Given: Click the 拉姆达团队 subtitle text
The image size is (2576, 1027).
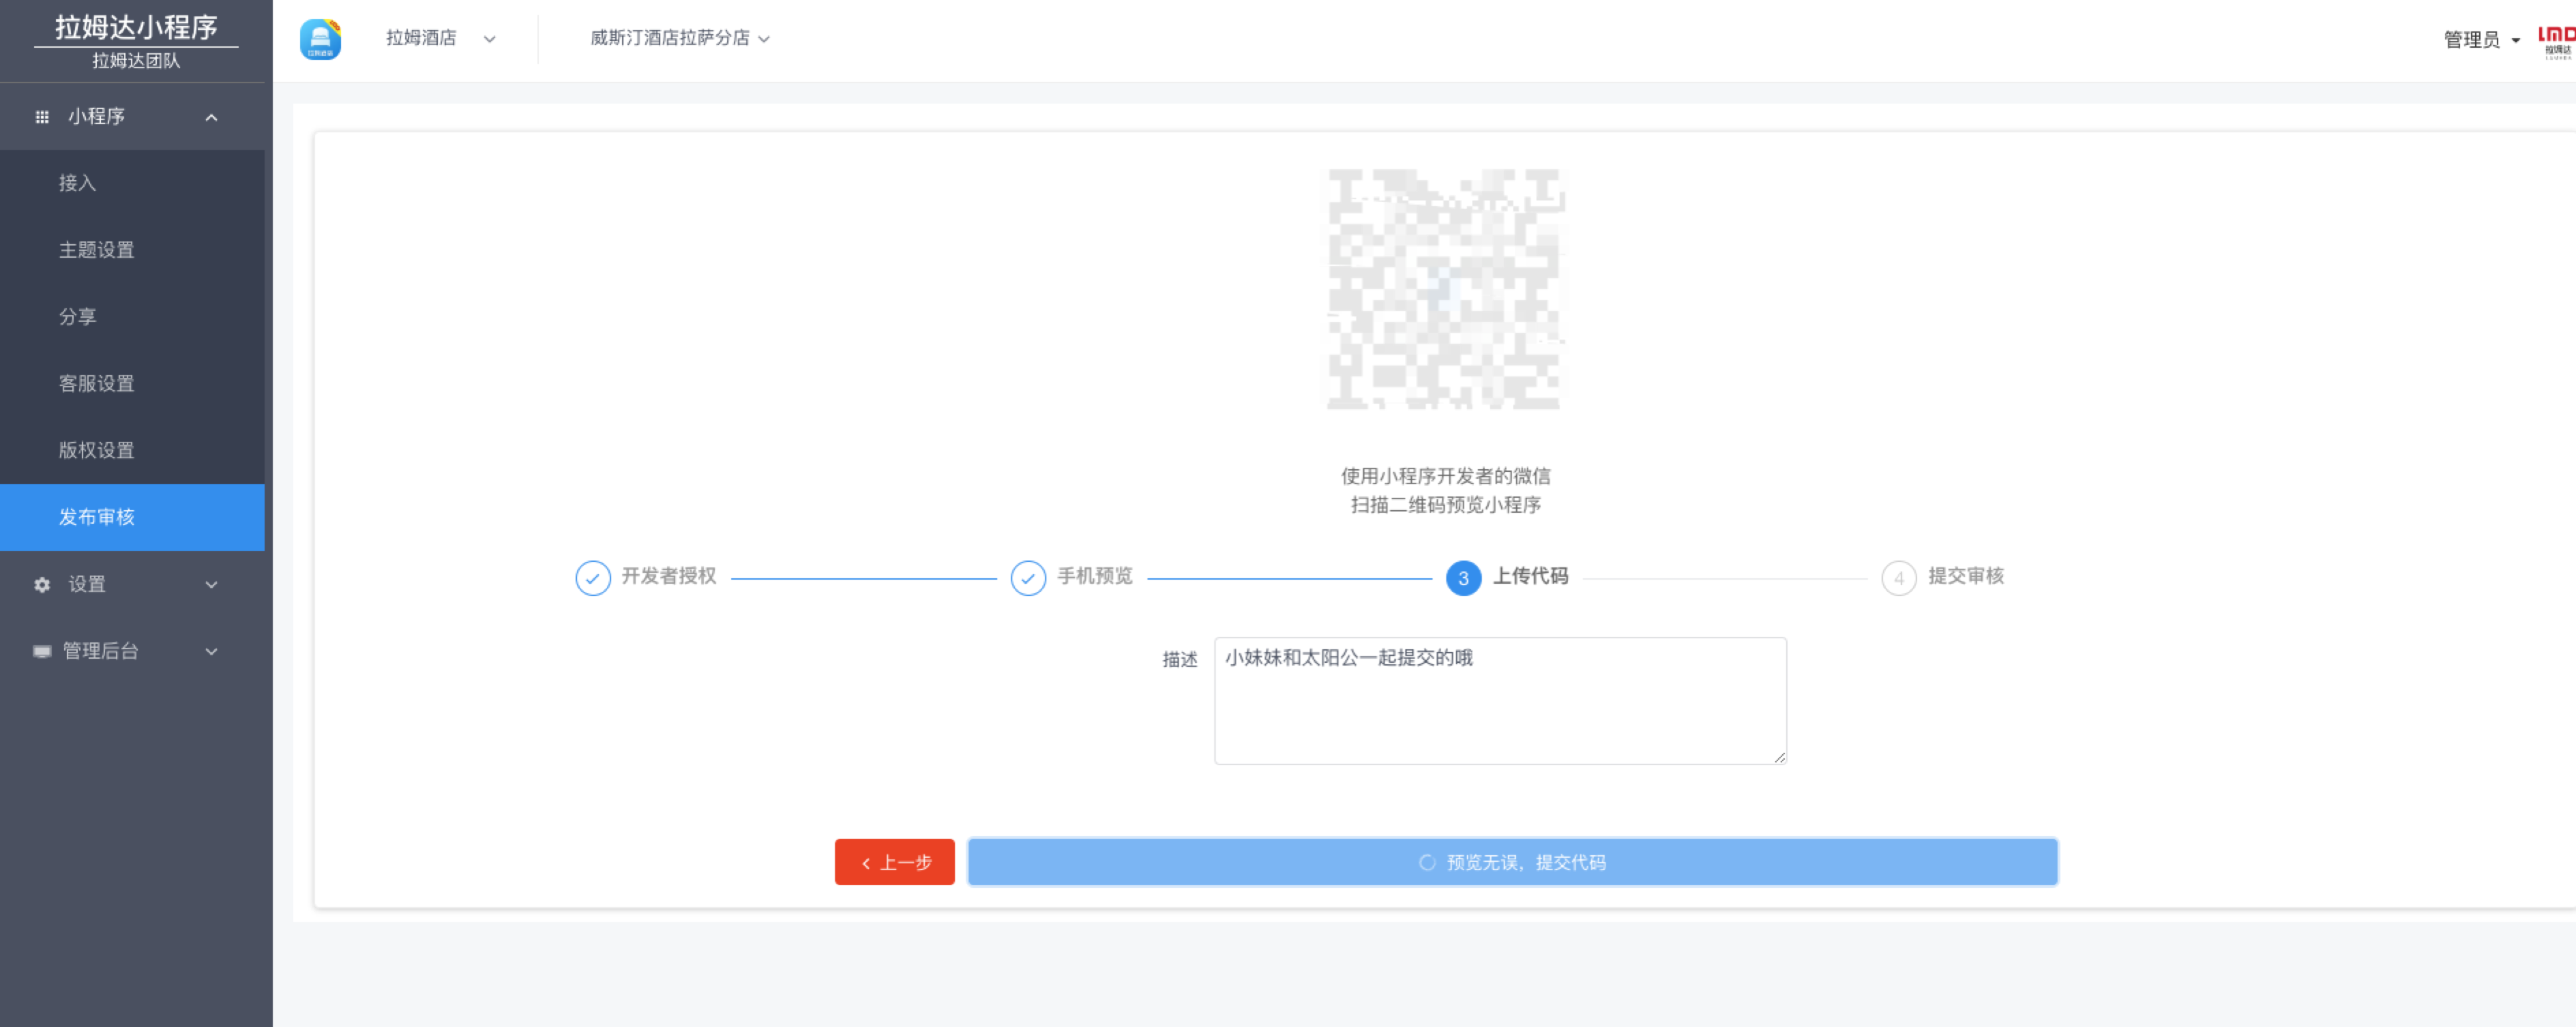Looking at the screenshot, I should [136, 61].
